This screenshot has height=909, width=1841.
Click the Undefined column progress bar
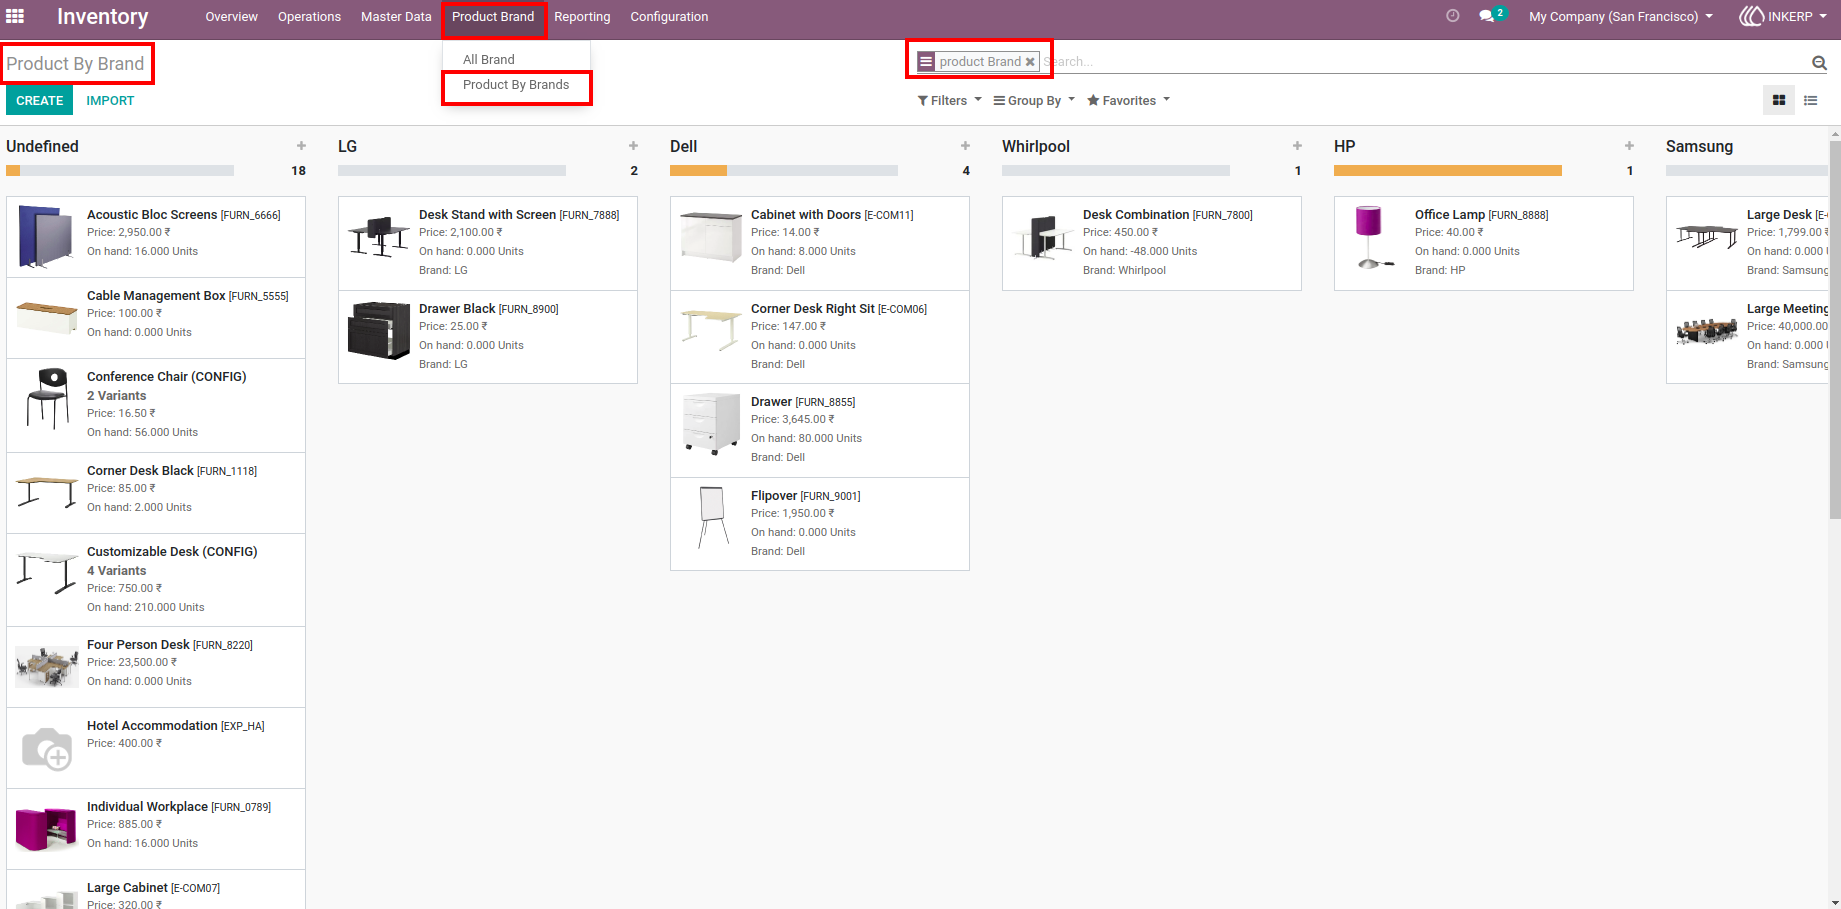click(120, 171)
